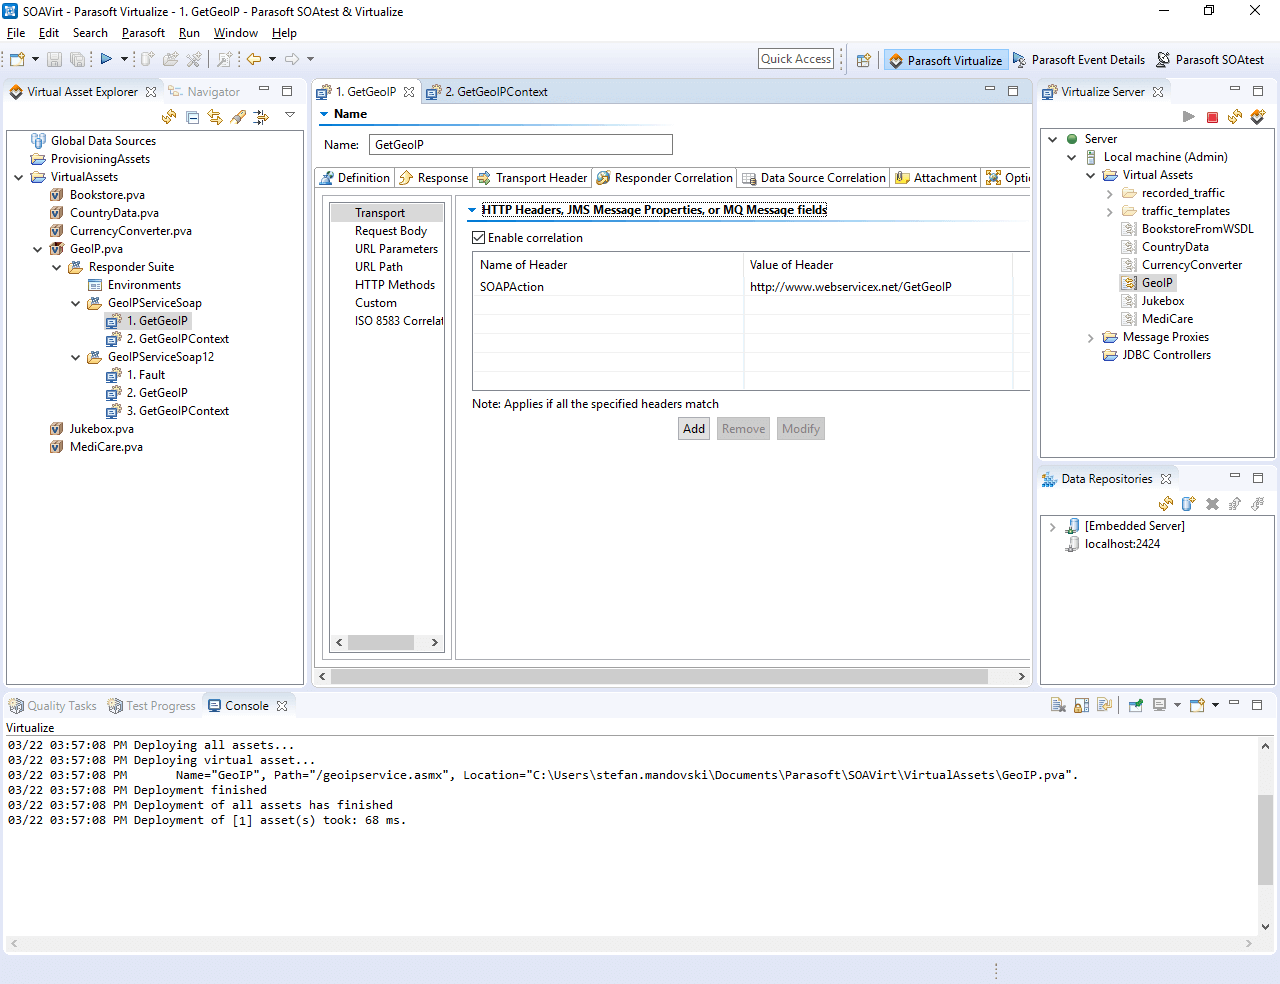This screenshot has width=1280, height=984.
Task: Click the Save All icon in main toolbar
Action: tap(77, 60)
